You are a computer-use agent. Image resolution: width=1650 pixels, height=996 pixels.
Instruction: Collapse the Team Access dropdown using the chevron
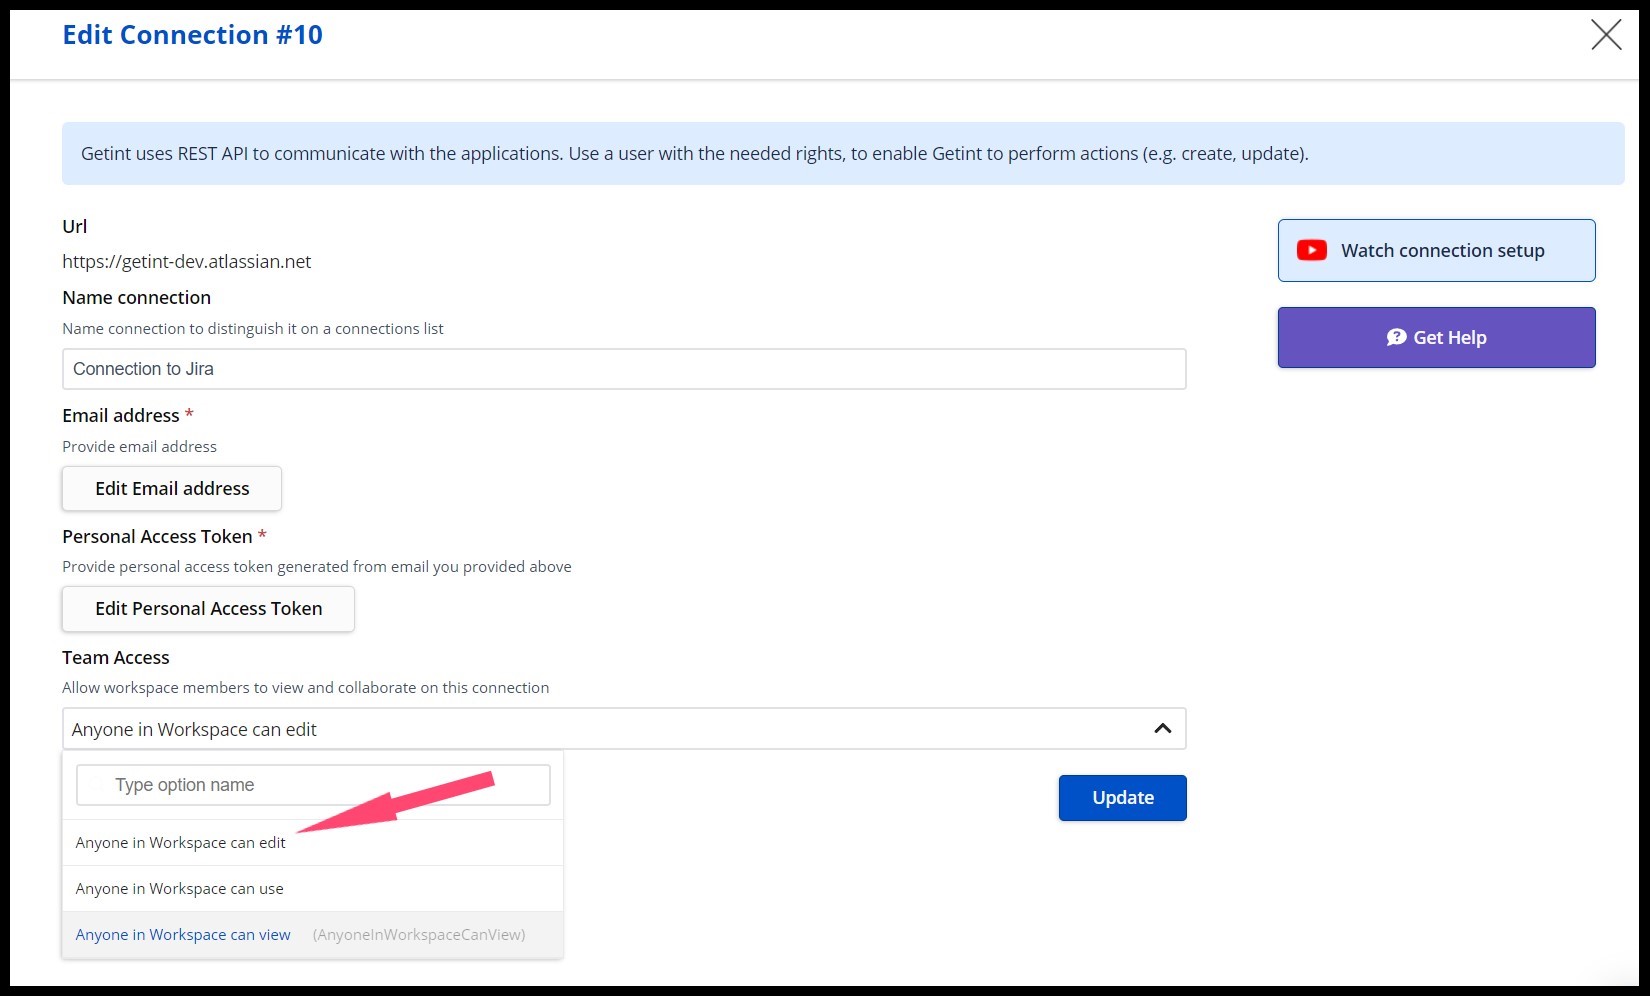point(1162,729)
